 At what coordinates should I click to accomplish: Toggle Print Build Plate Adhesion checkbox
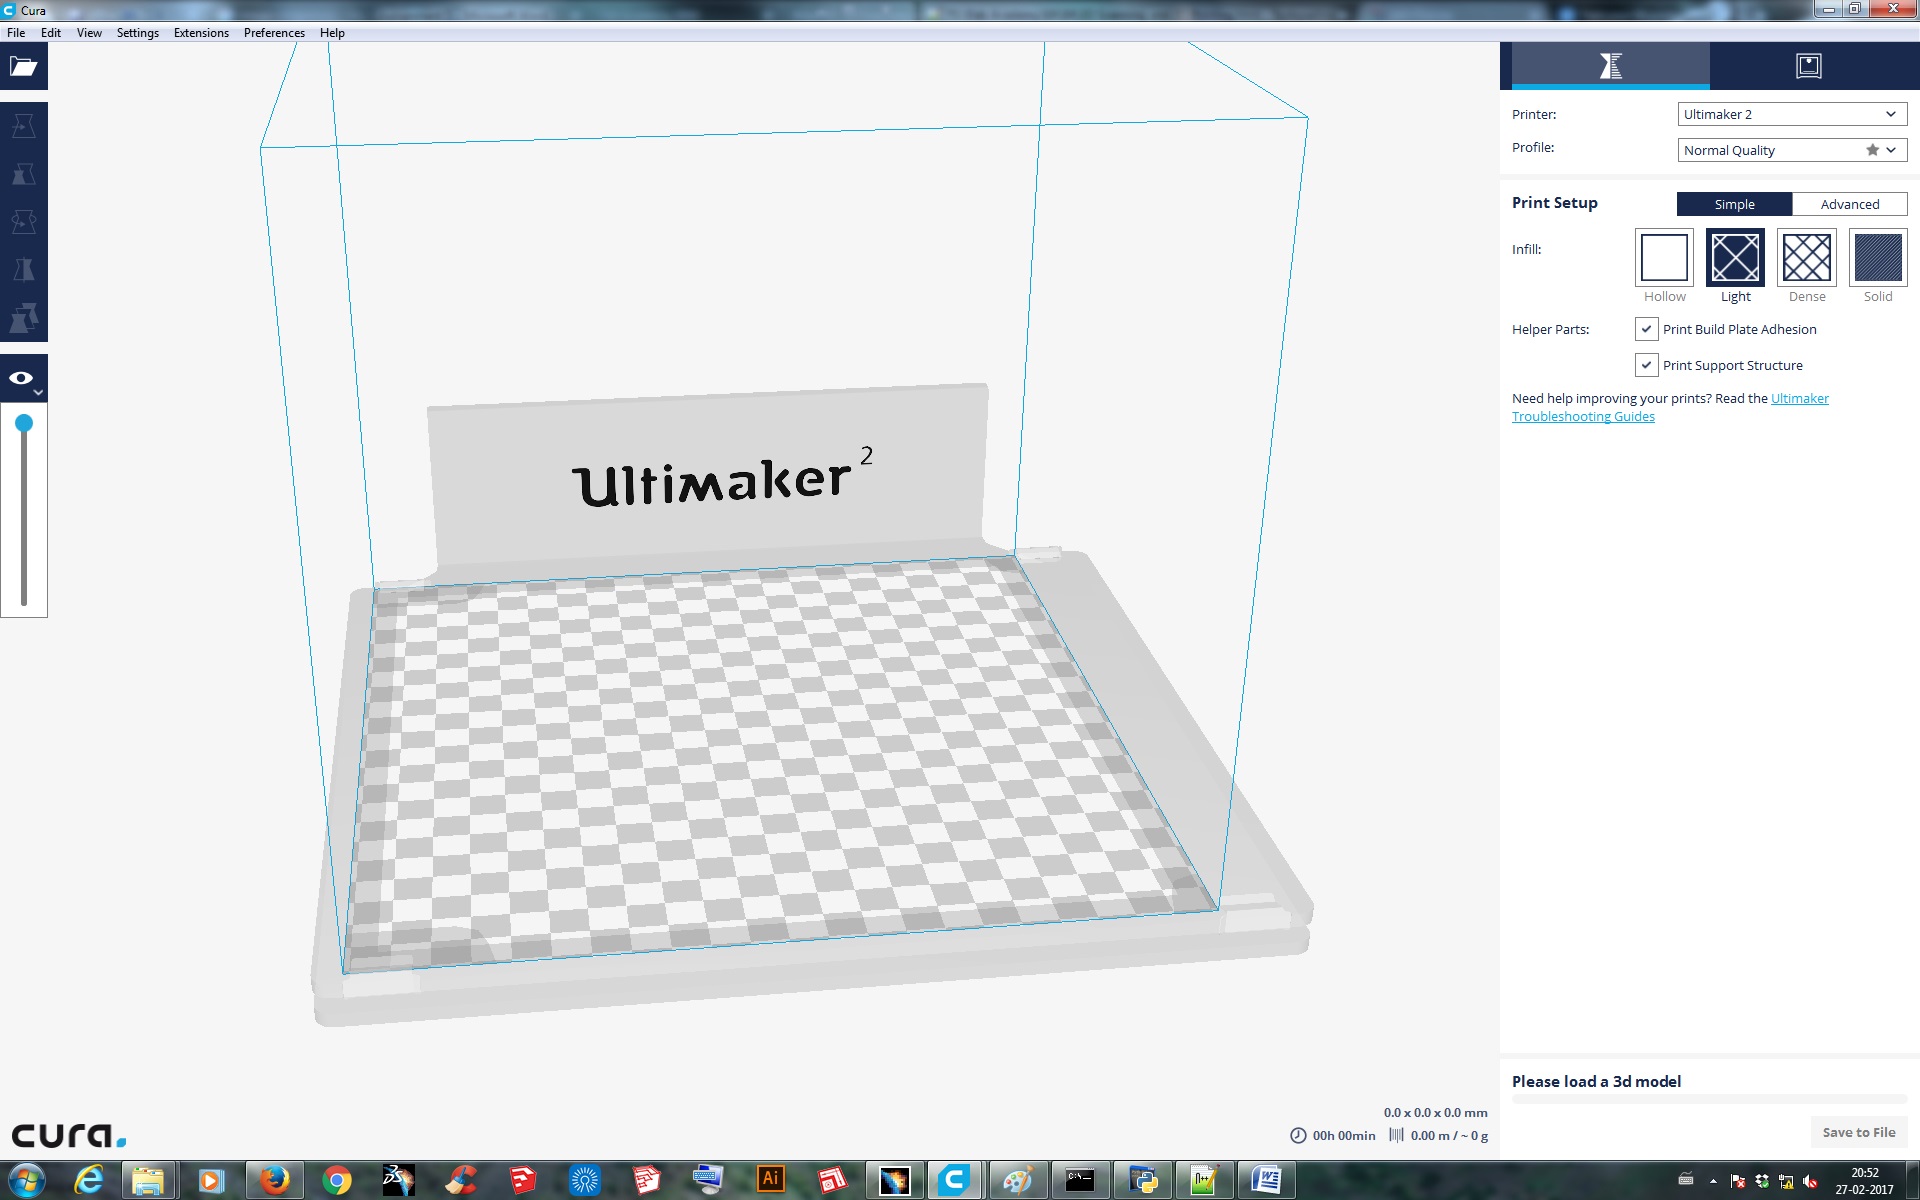(x=1646, y=329)
